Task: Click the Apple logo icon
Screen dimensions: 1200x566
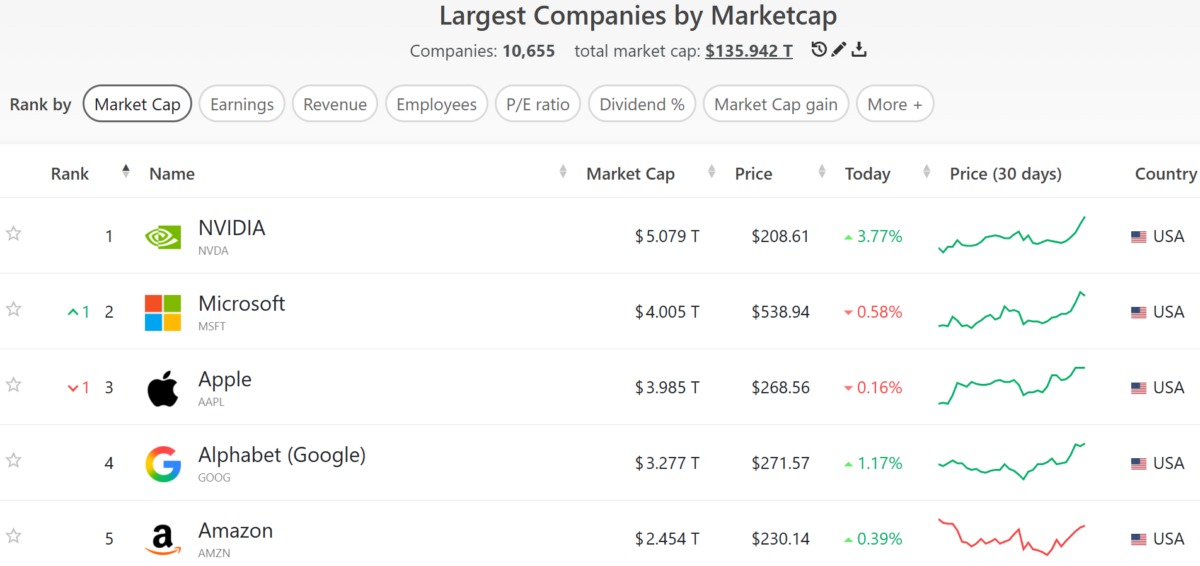Action: [163, 388]
